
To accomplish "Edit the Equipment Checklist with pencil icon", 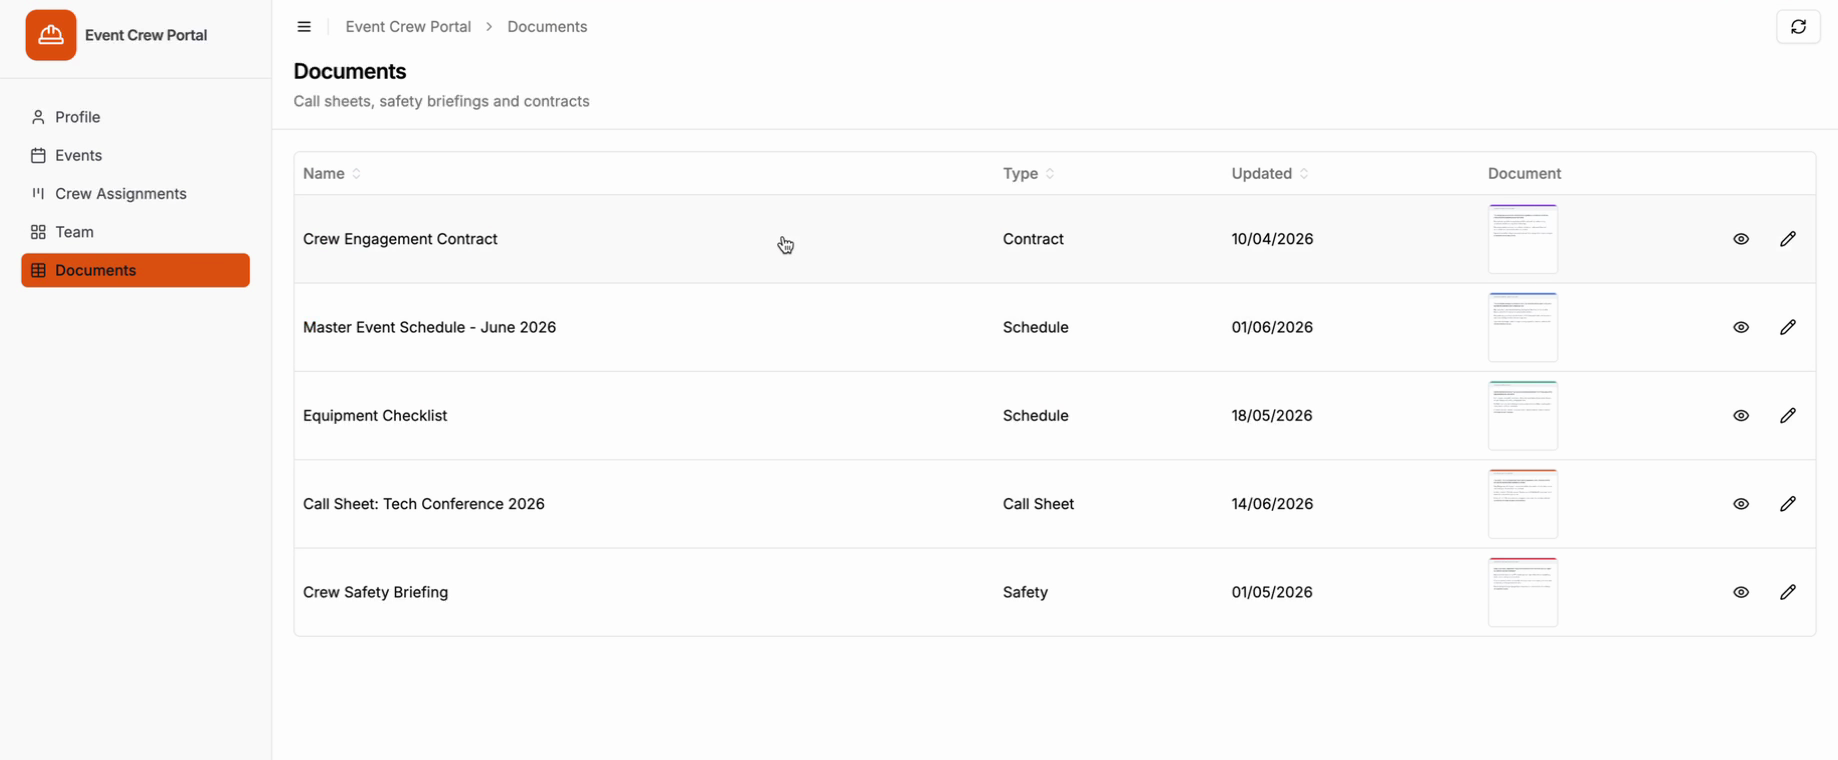I will [x=1788, y=416].
